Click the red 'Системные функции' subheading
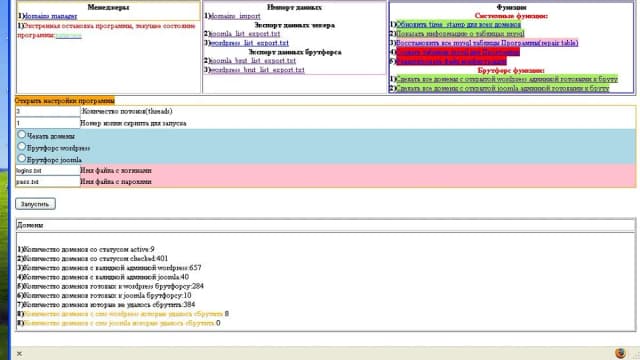 tap(511, 16)
